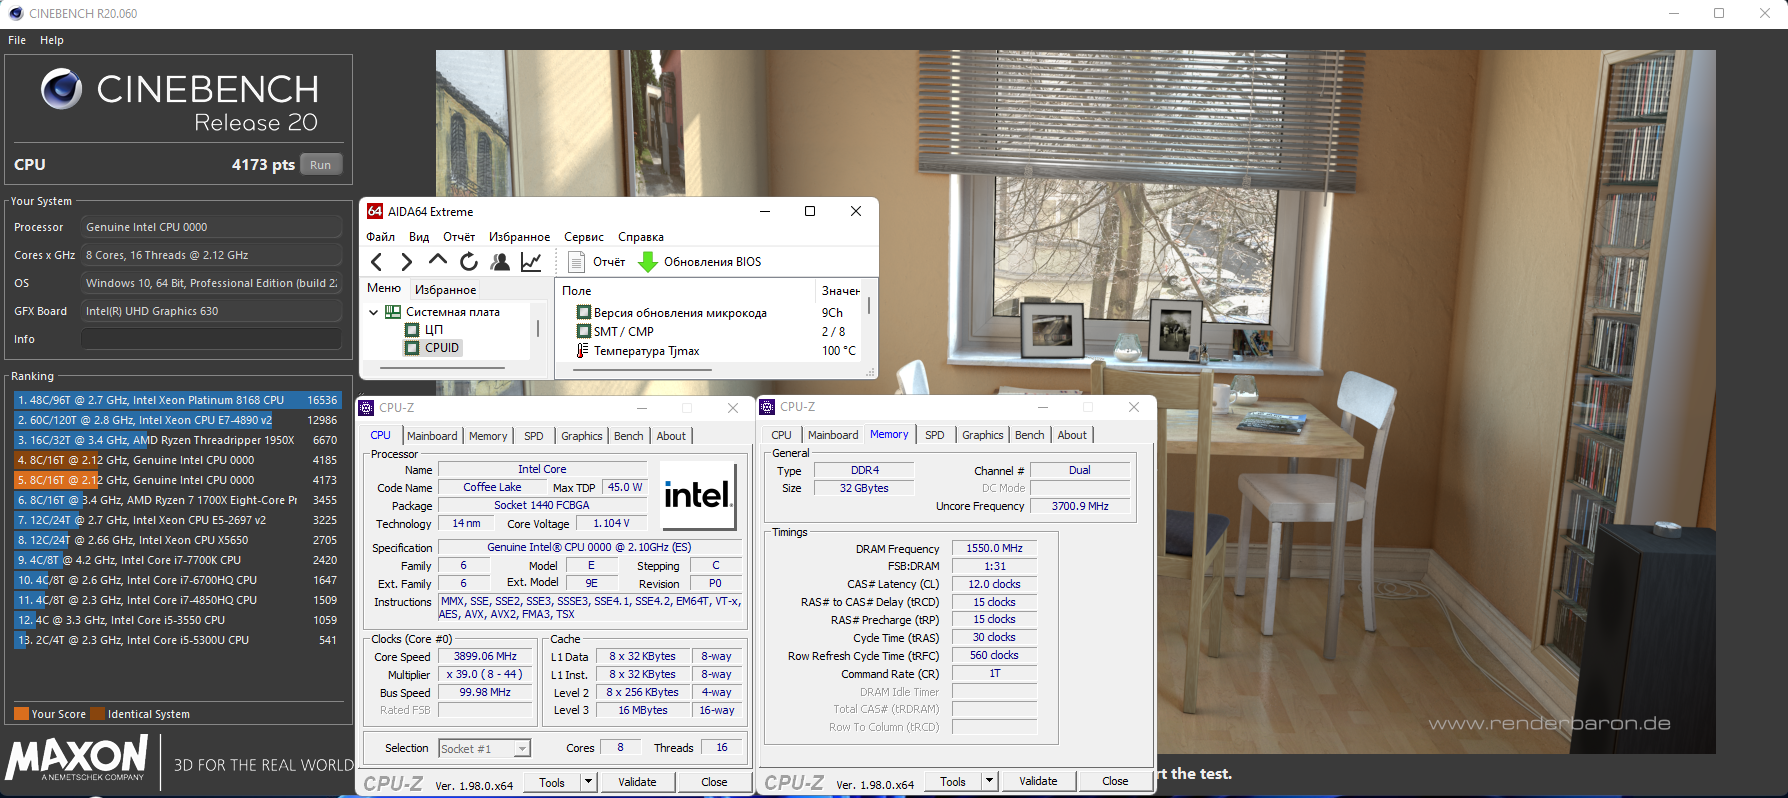Open the Cinebench File menu
This screenshot has height=798, width=1788.
[17, 40]
